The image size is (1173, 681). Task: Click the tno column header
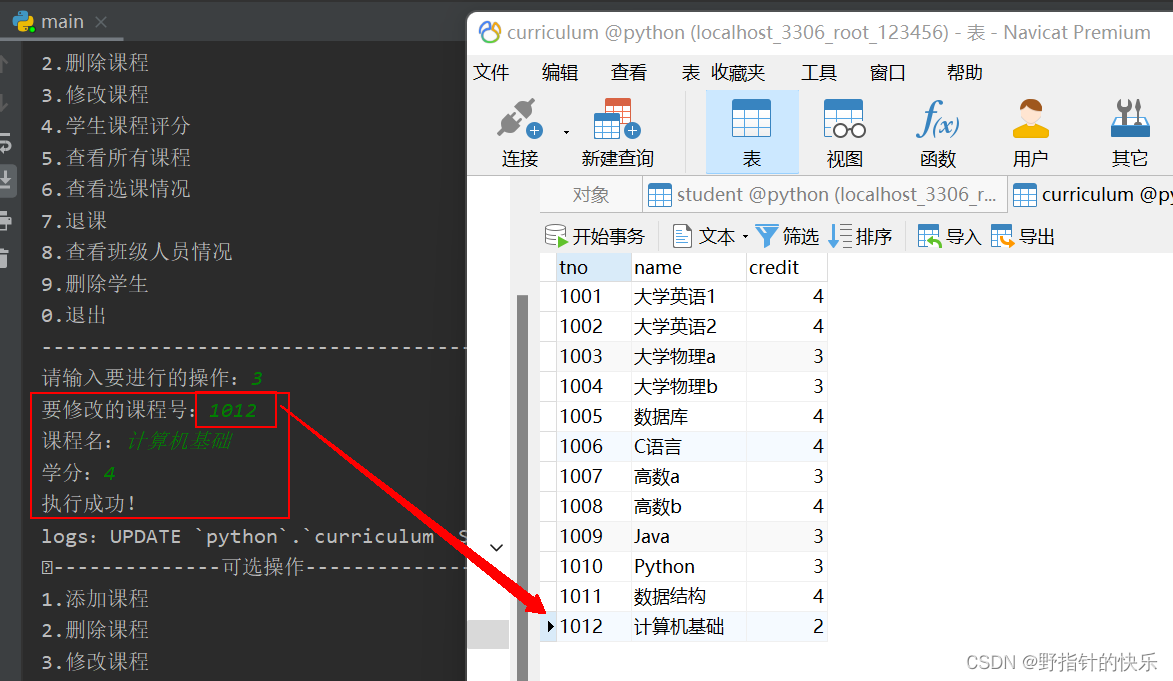tap(594, 267)
